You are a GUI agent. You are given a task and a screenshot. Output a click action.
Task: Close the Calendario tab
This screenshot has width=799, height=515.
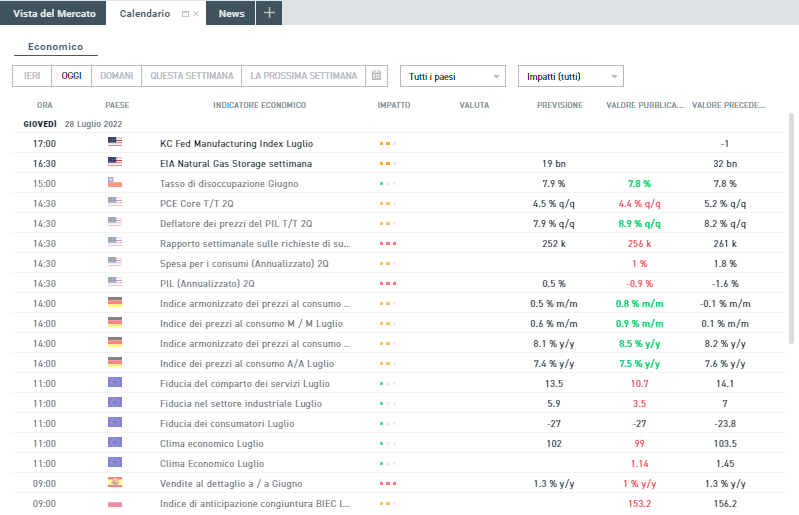pos(196,14)
